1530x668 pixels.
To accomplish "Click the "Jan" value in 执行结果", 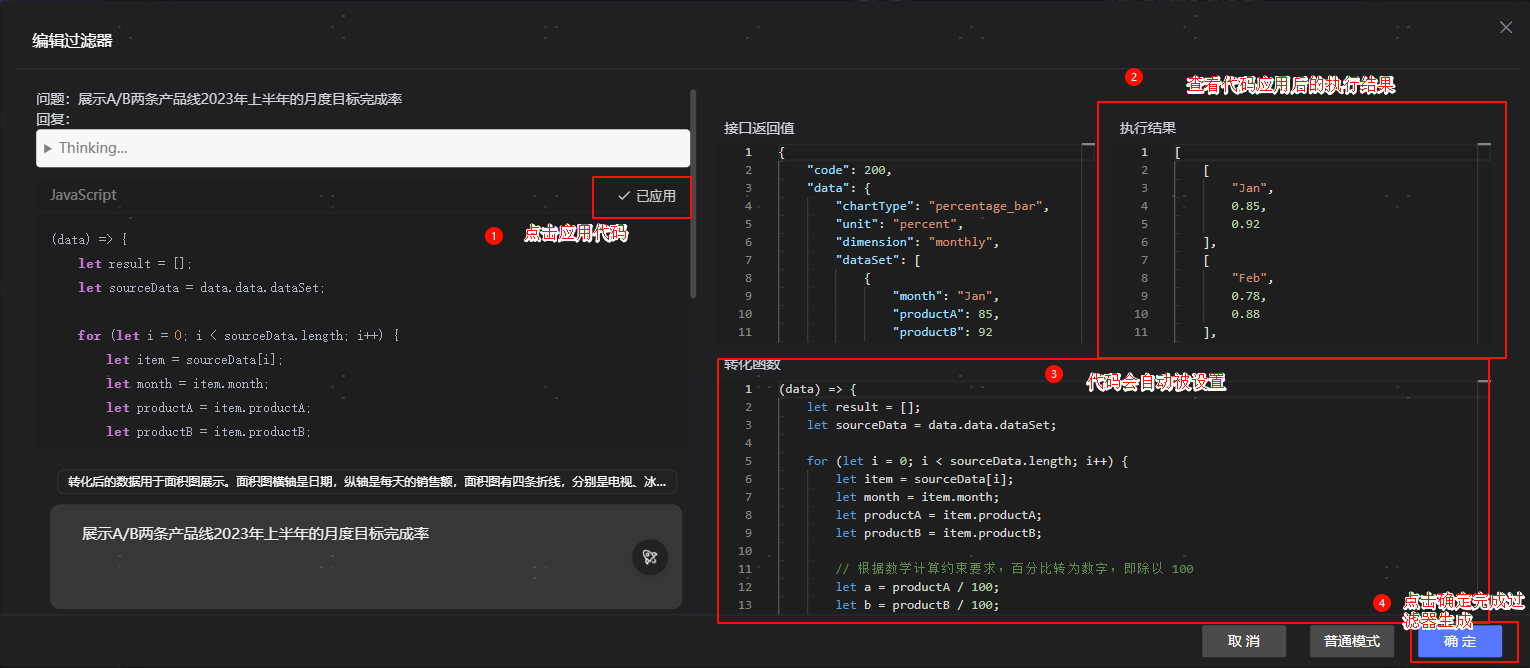I will point(1252,188).
